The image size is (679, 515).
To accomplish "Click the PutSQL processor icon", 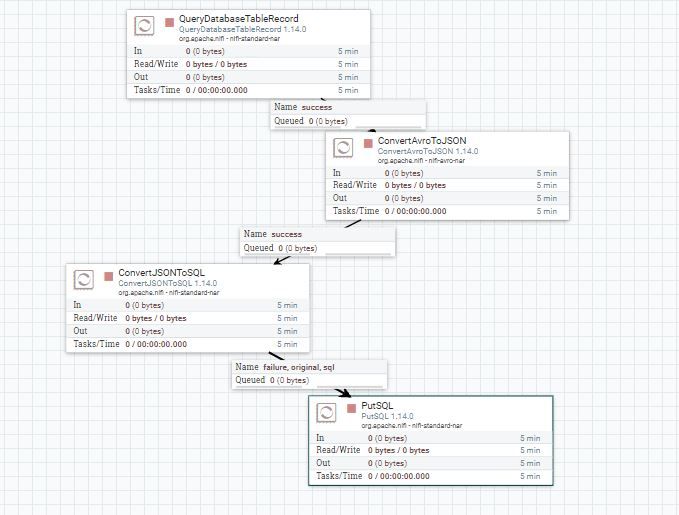I will [x=326, y=412].
